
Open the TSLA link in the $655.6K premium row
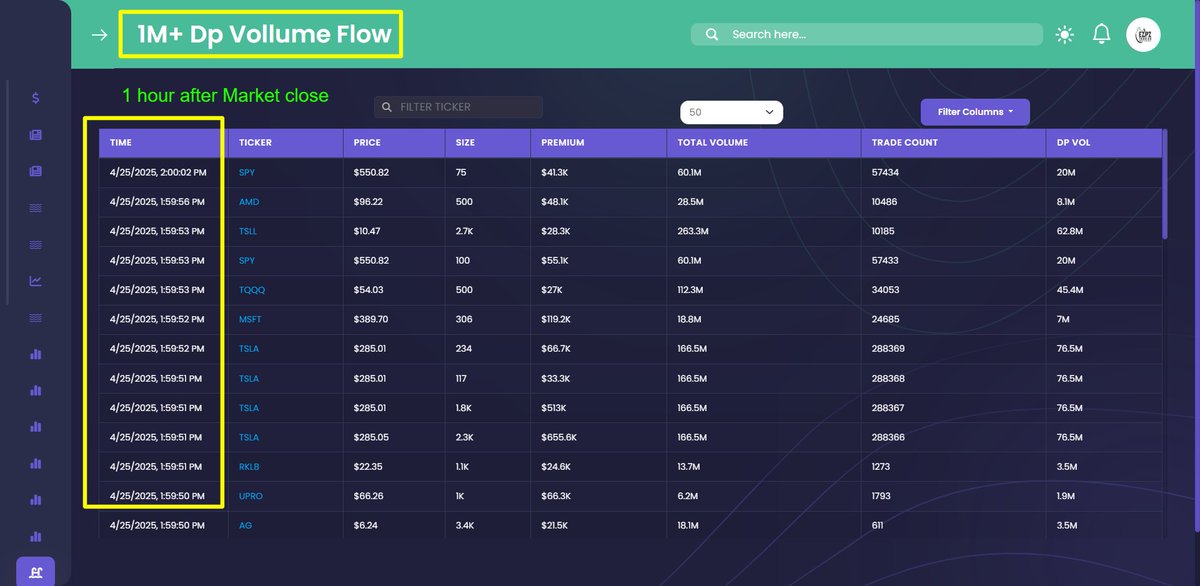249,437
